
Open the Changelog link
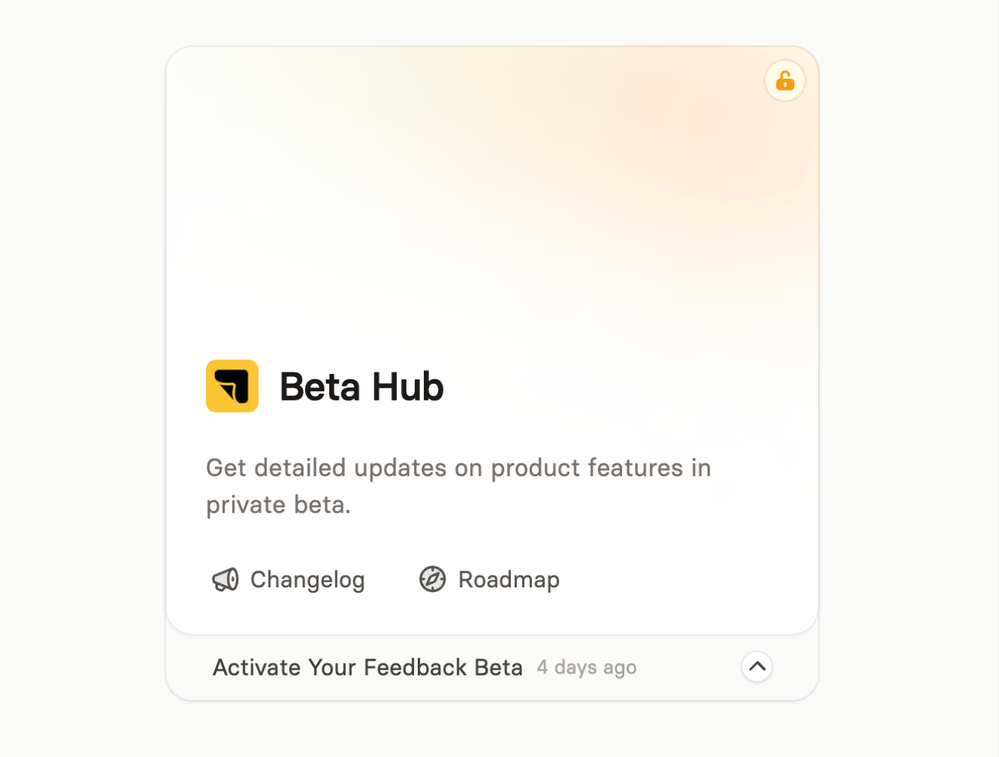tap(289, 580)
